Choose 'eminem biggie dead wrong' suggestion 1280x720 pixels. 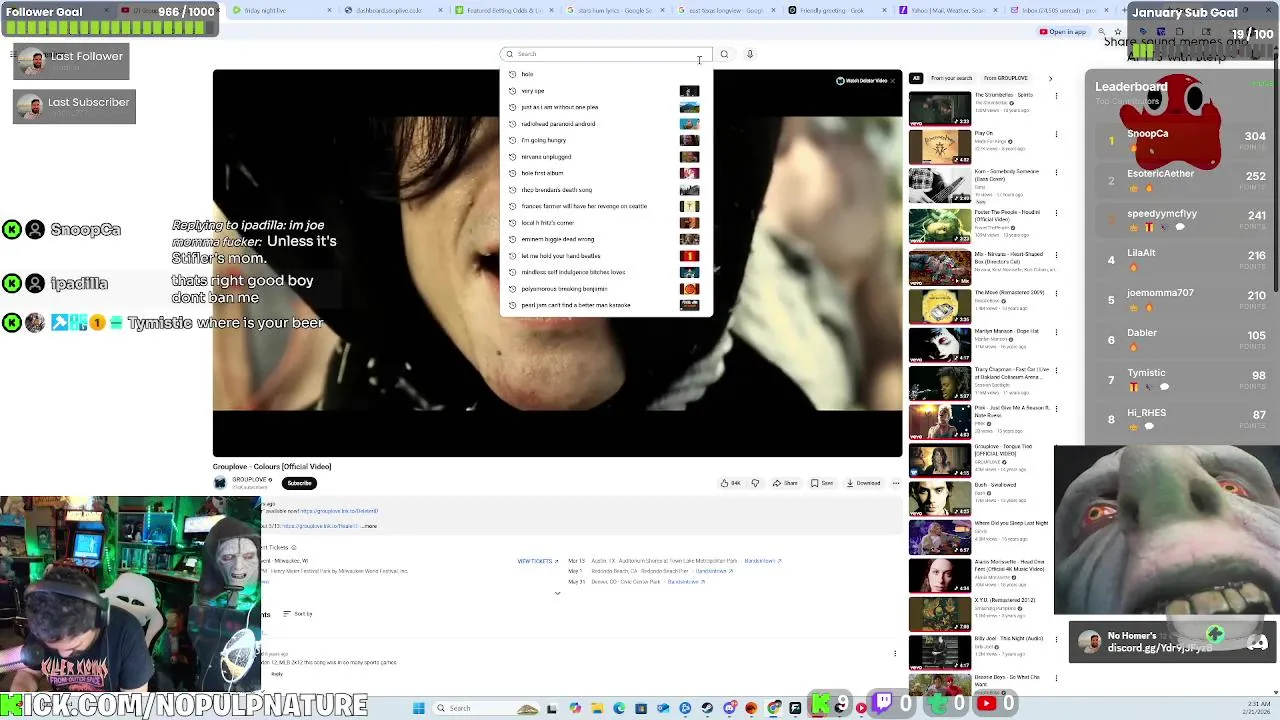coord(605,239)
